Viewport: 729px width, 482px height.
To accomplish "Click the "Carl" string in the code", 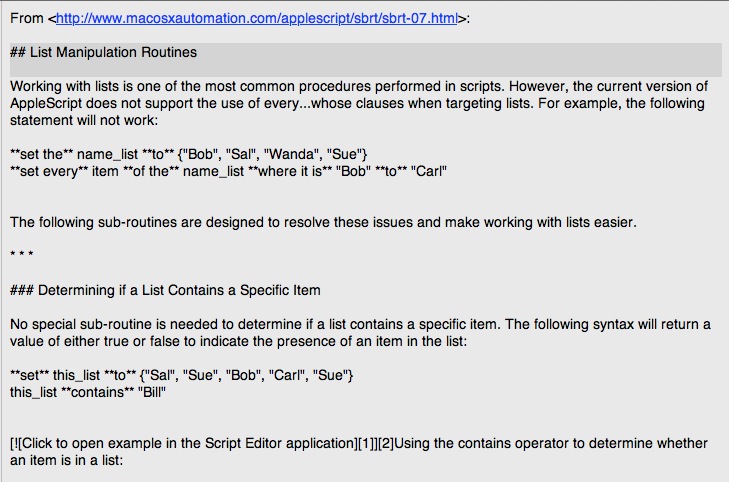I will coord(429,172).
